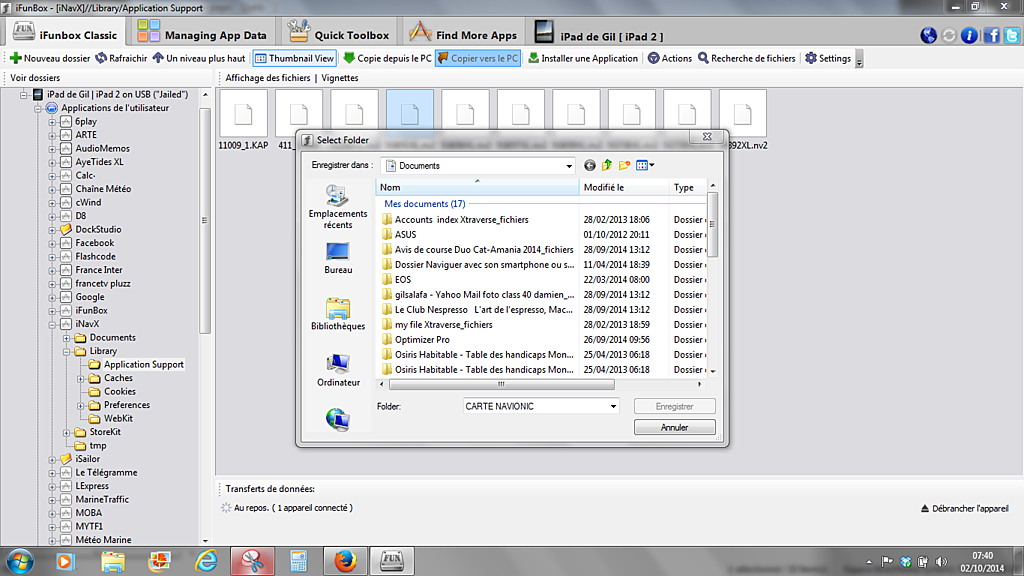Viewport: 1024px width, 576px height.
Task: Click the Enregistrer button
Action: click(675, 406)
